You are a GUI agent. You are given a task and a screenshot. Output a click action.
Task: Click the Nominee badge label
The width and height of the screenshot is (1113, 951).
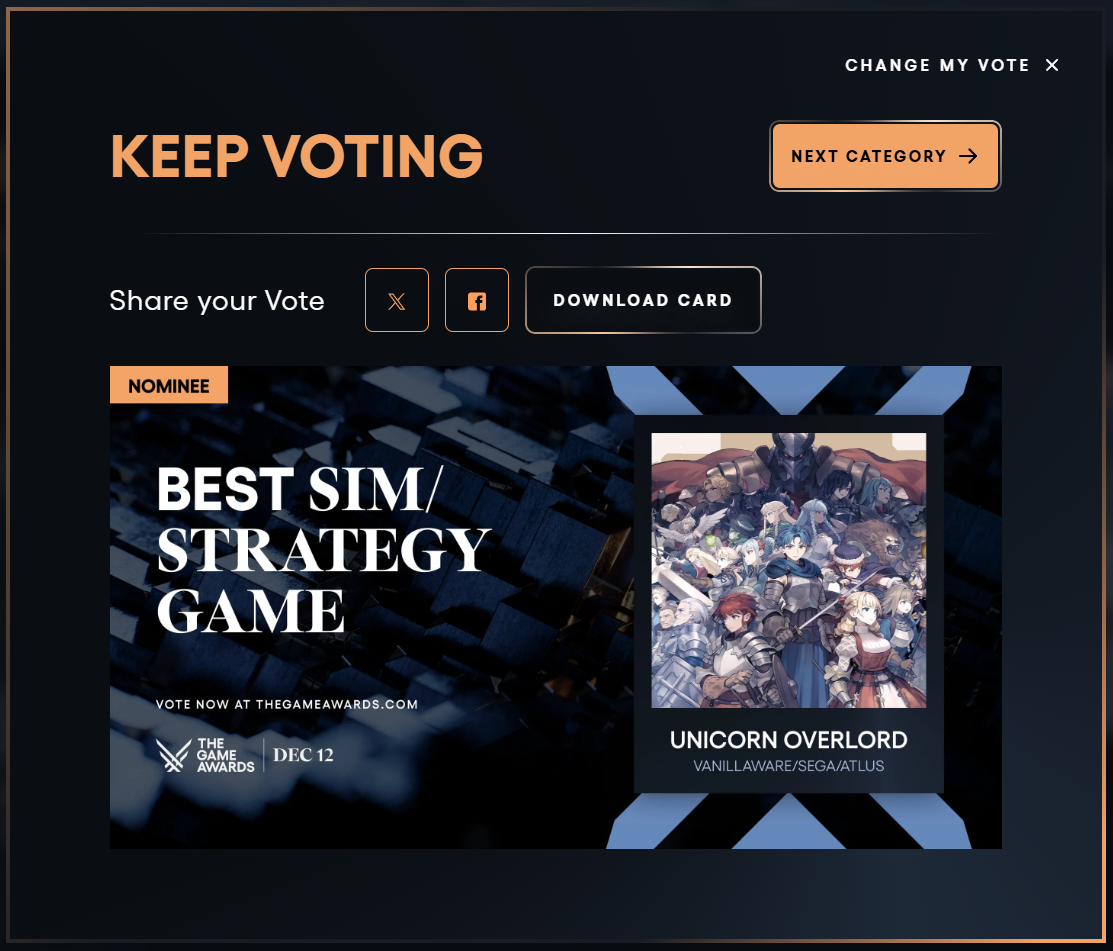tap(169, 385)
